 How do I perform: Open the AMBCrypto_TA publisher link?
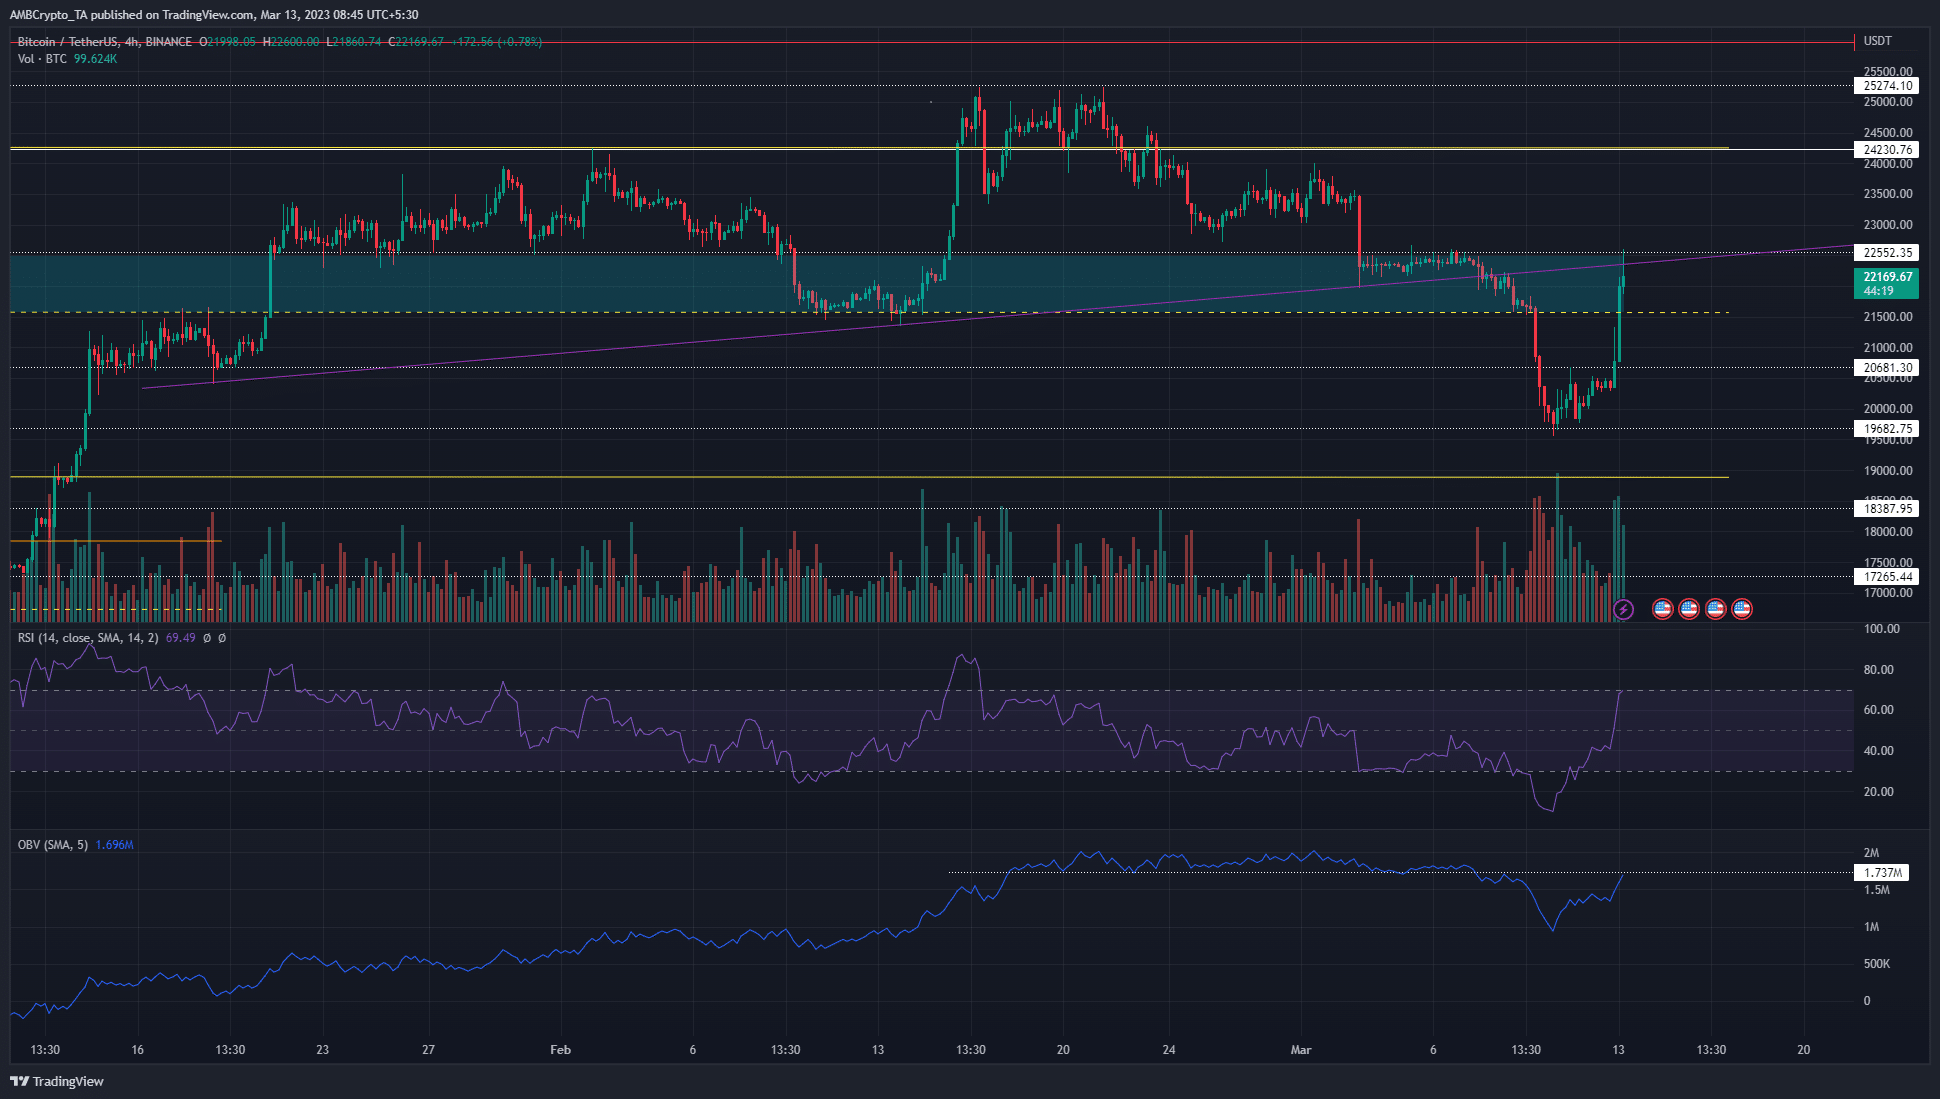pyautogui.click(x=48, y=14)
